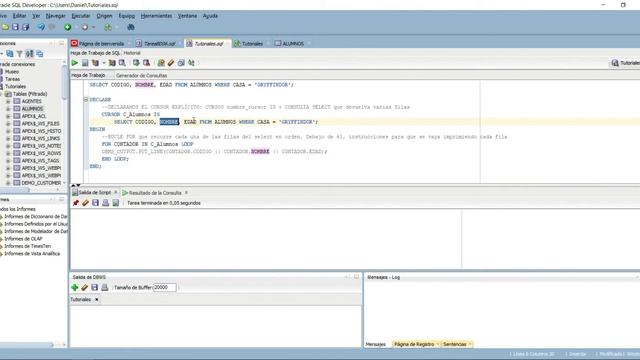Viewport: 640px width, 360px height.
Task: Open the Editar menu
Action: (x=19, y=16)
